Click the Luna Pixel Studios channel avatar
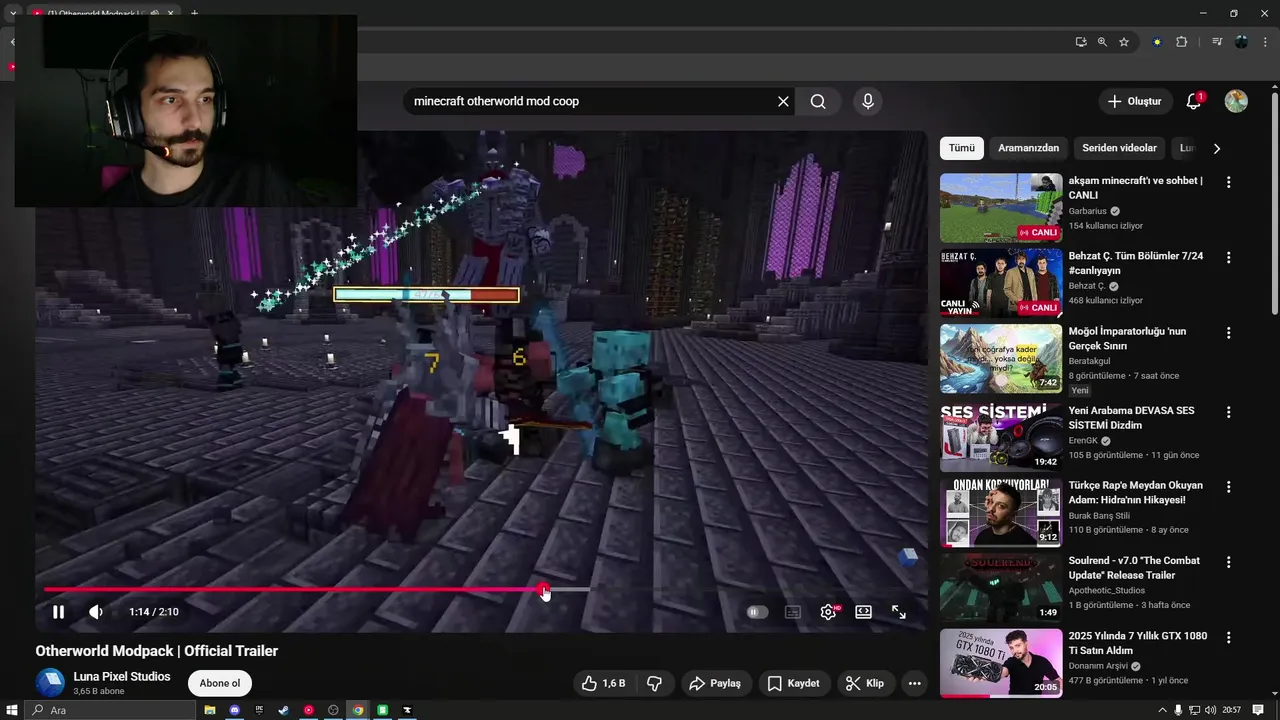The width and height of the screenshot is (1280, 720). point(50,683)
